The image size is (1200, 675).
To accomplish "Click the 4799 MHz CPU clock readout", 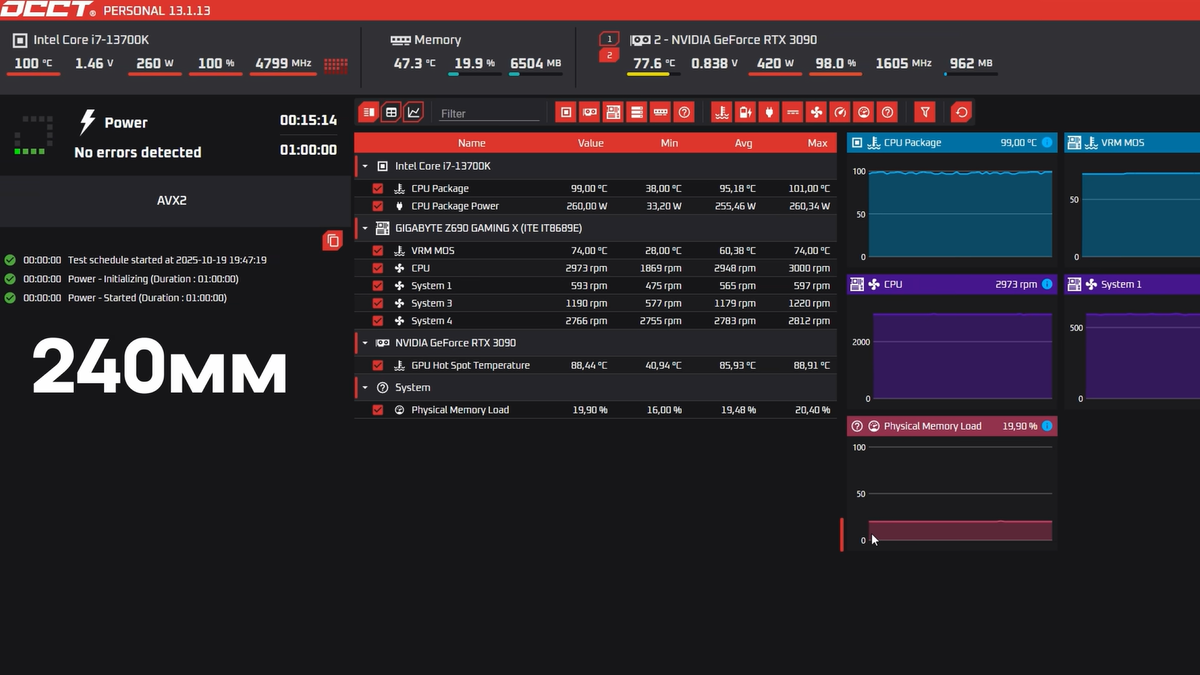I will point(284,63).
